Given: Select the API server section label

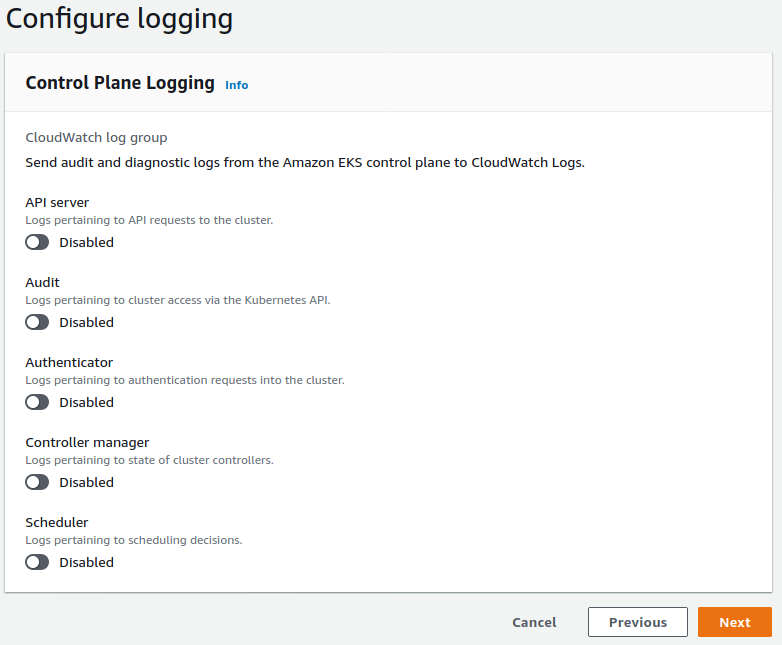Looking at the screenshot, I should coord(57,202).
